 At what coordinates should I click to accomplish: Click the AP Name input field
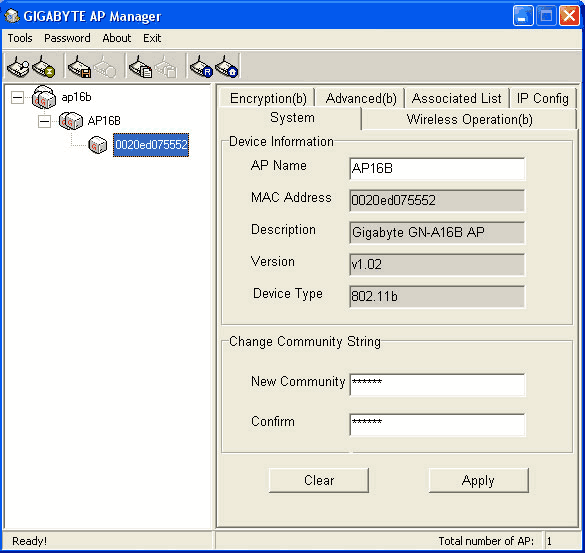click(x=437, y=169)
